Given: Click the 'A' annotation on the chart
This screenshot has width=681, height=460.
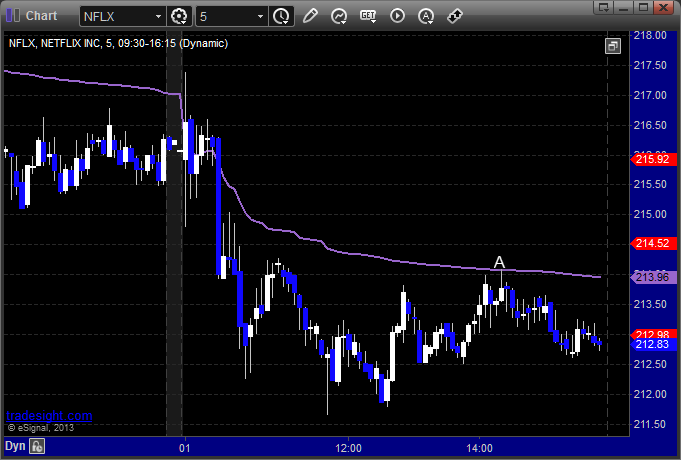Looking at the screenshot, I should [499, 262].
